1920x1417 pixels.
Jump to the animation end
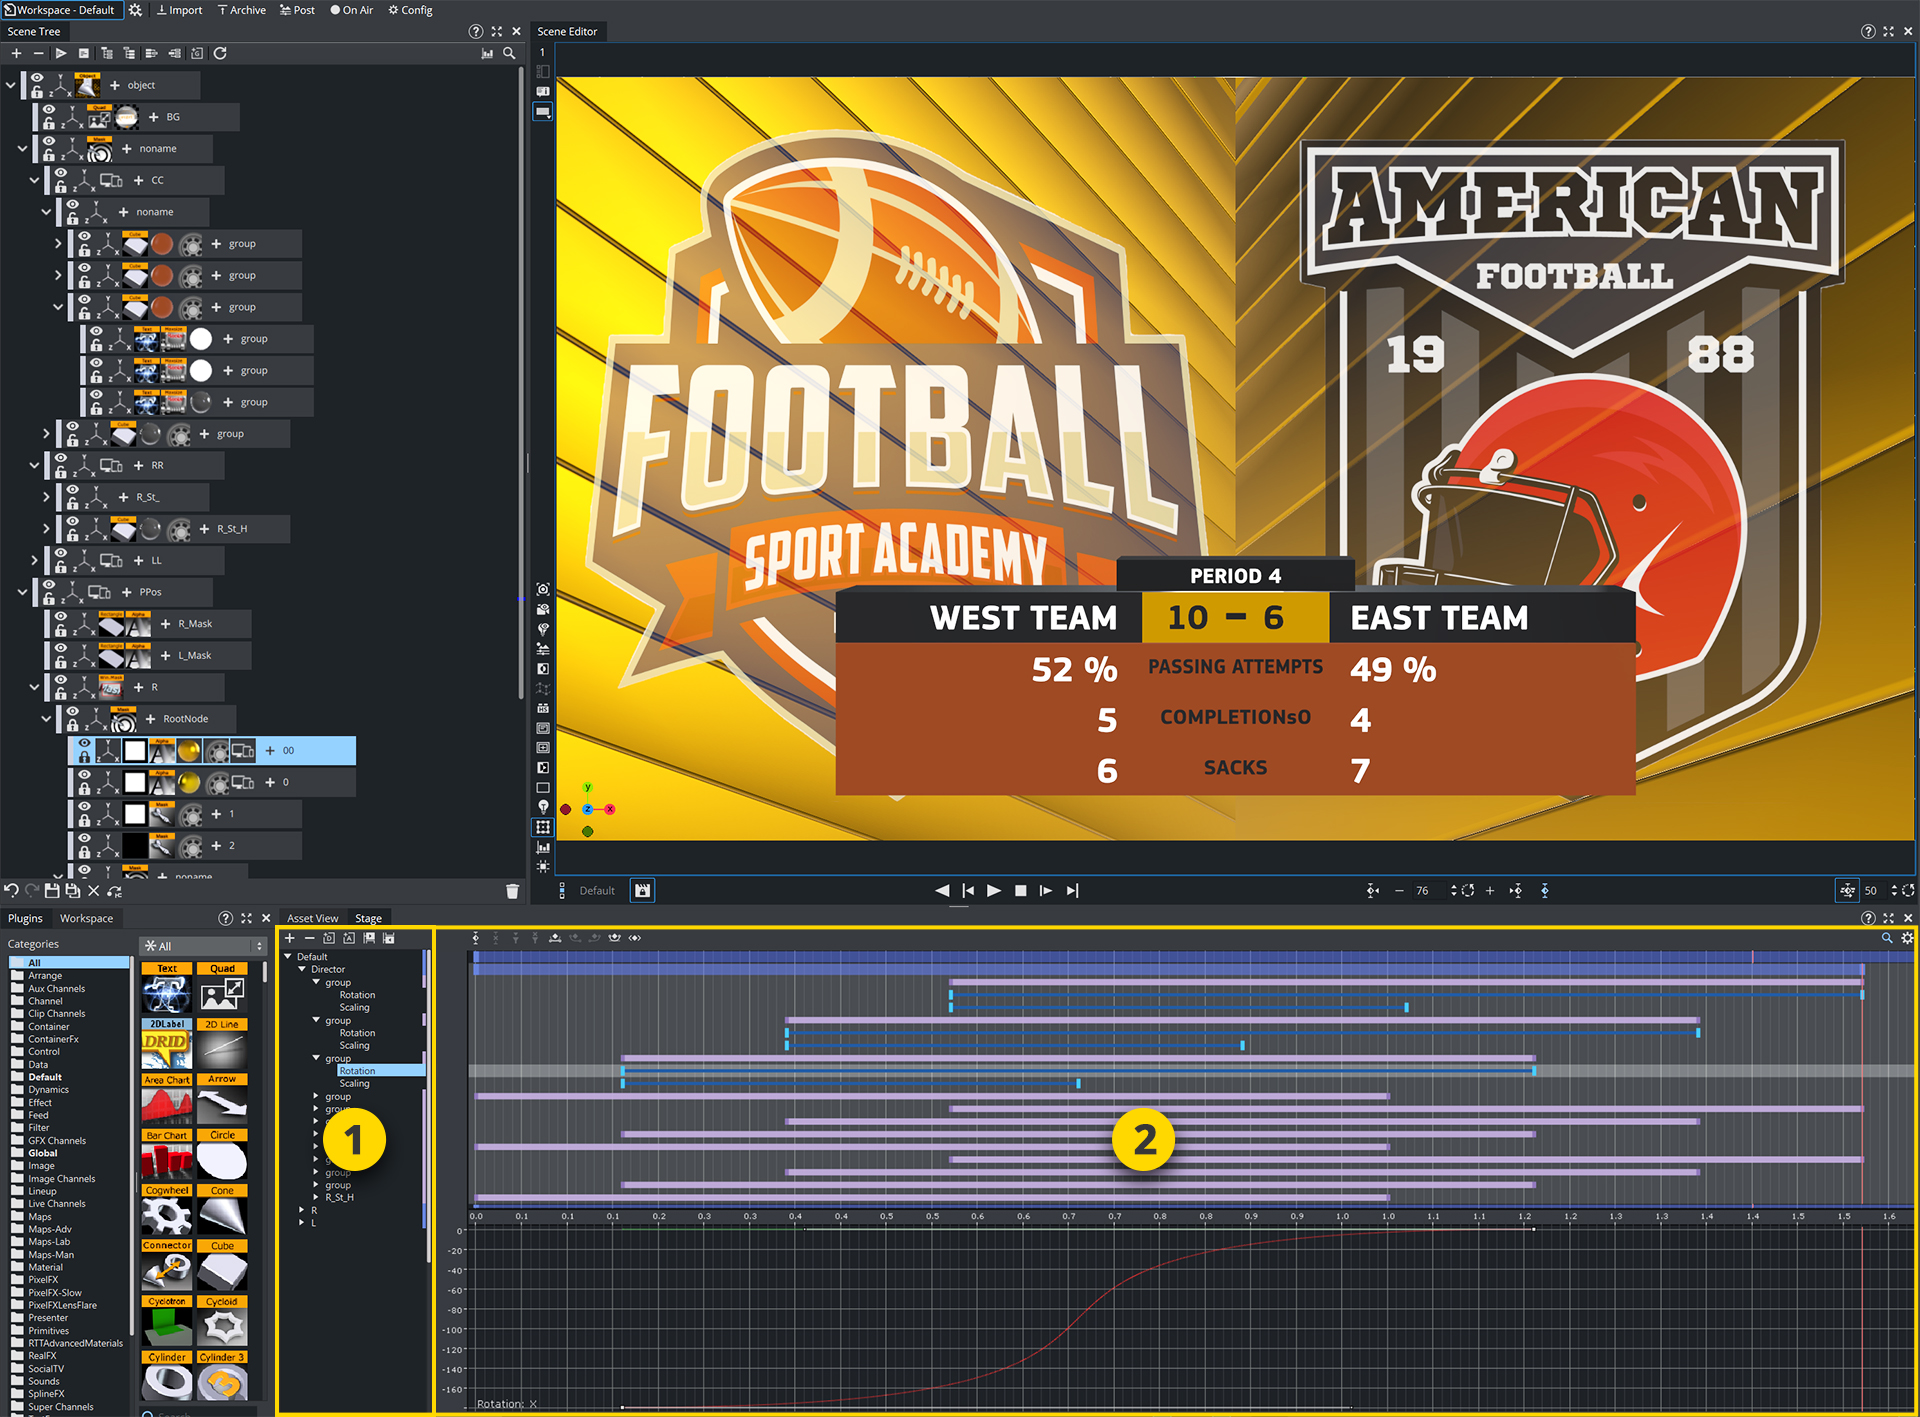(x=1072, y=890)
